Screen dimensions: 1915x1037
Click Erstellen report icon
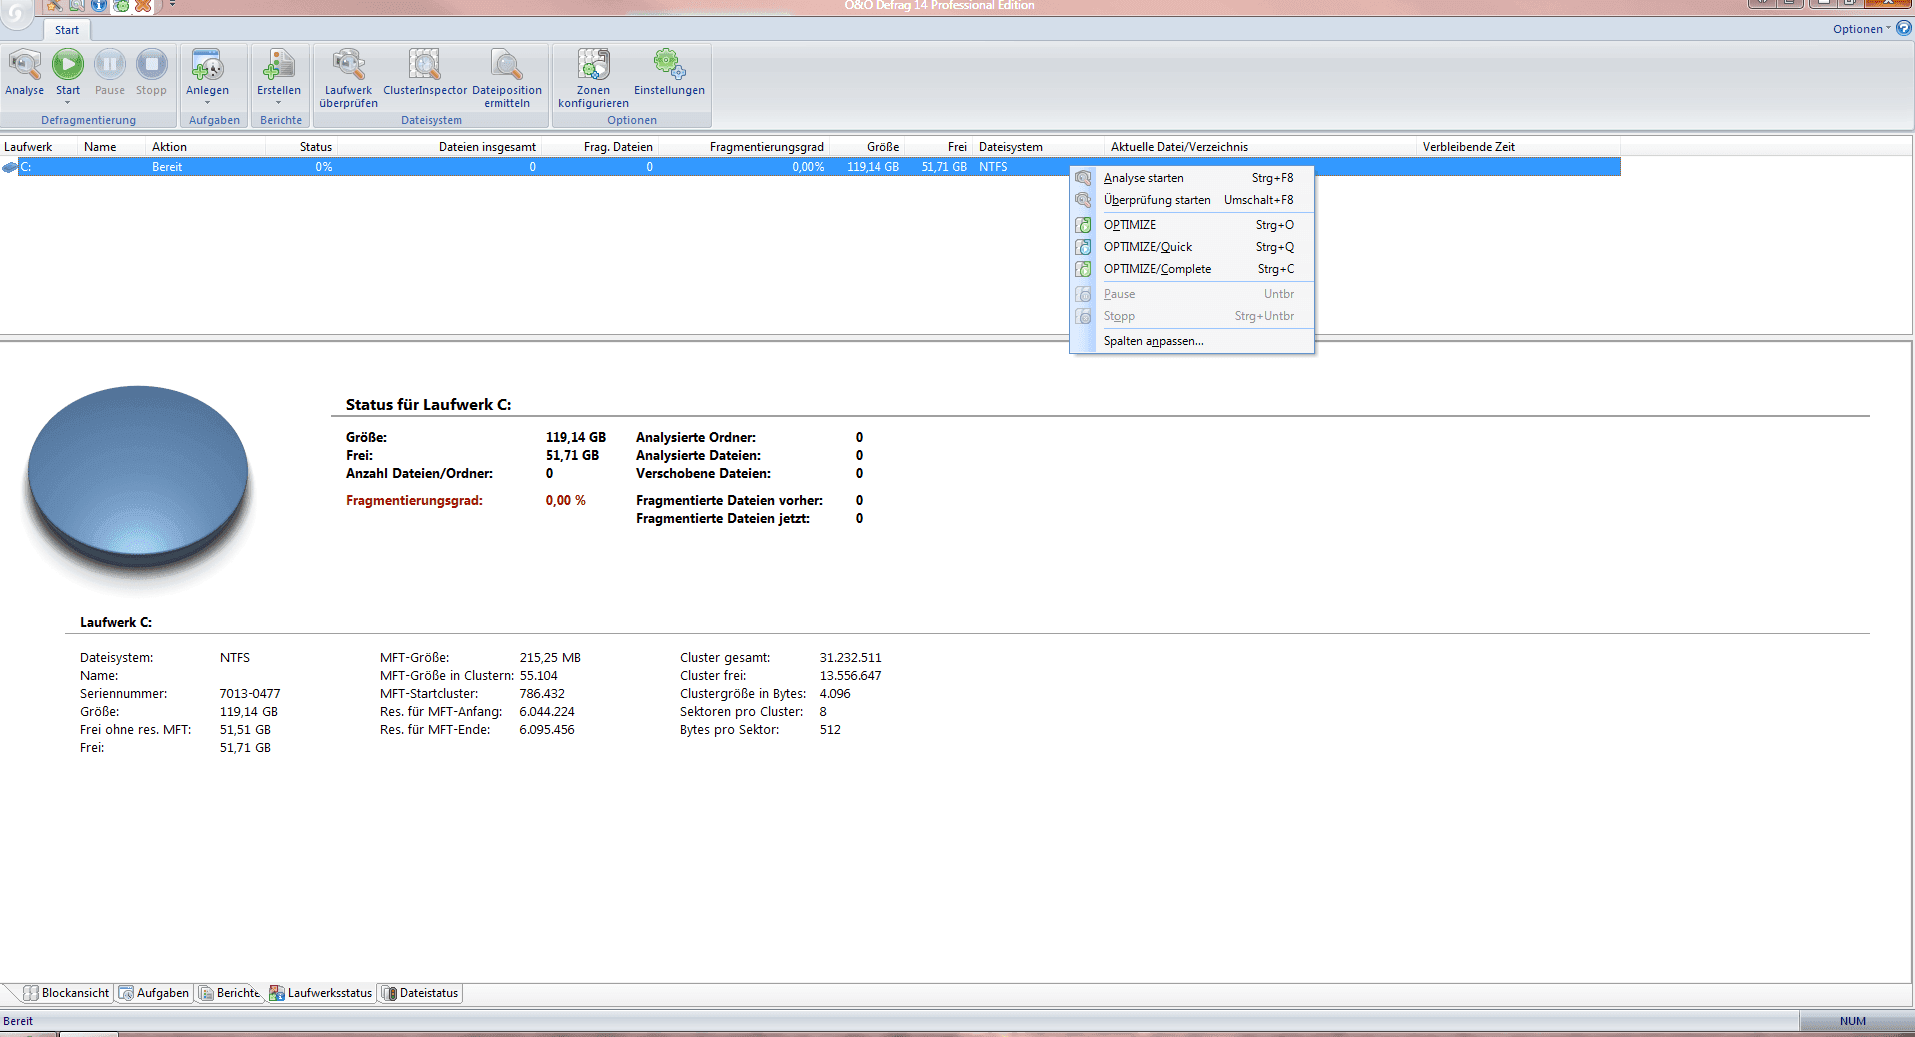[278, 65]
